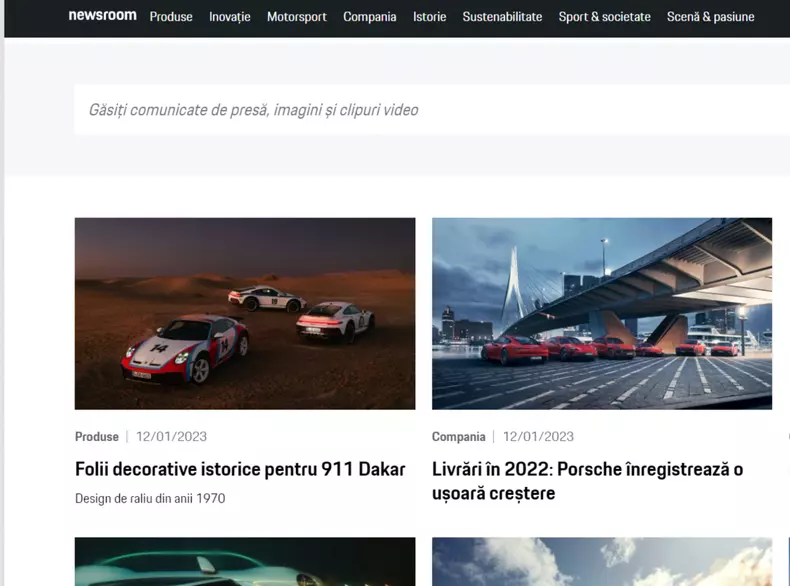
Task: Open the Inovație menu item
Action: pyautogui.click(x=230, y=17)
